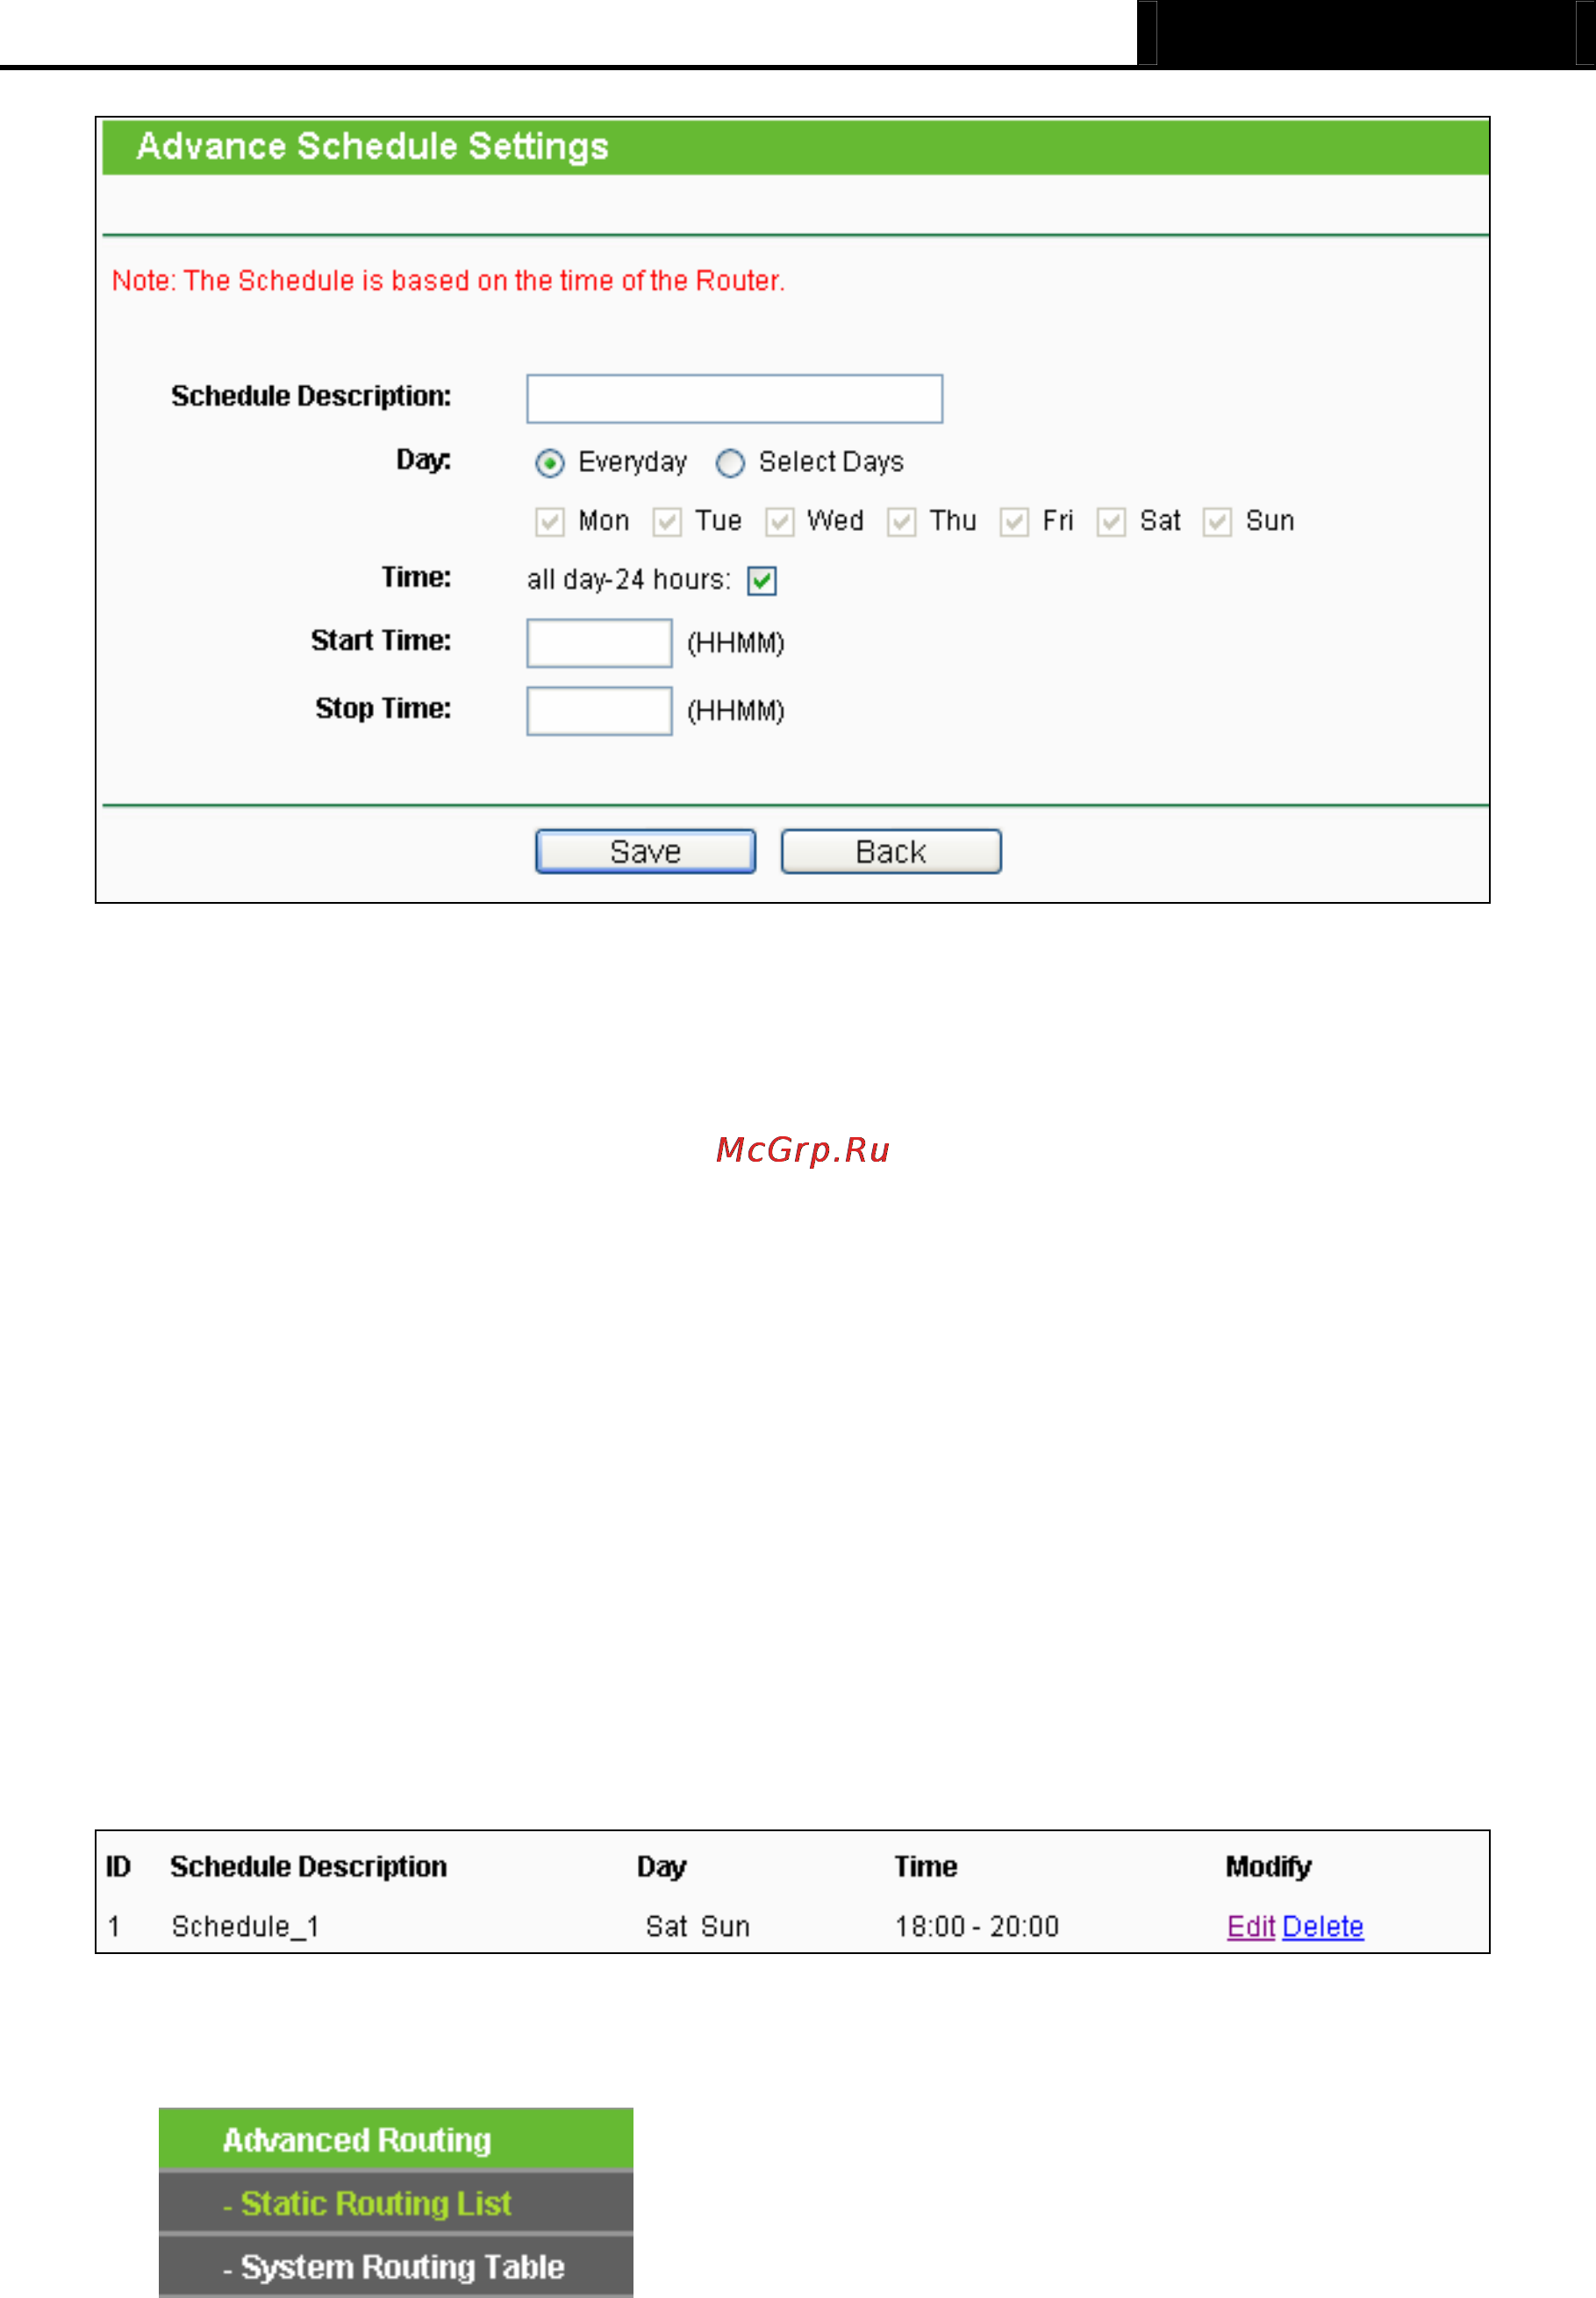Select the Static Routing List menu item
The height and width of the screenshot is (2298, 1596).
(x=396, y=2203)
